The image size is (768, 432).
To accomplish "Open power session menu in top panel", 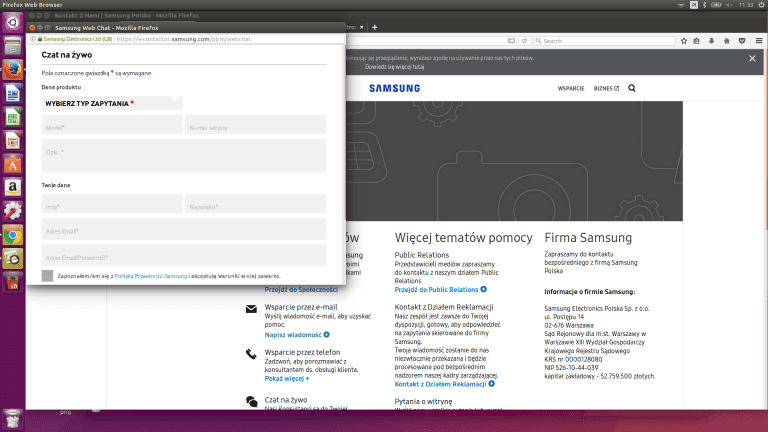I will click(762, 5).
